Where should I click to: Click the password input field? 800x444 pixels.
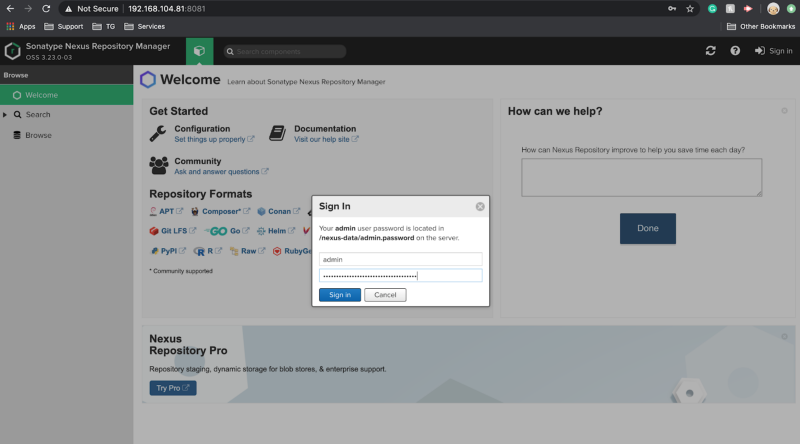tap(400, 276)
